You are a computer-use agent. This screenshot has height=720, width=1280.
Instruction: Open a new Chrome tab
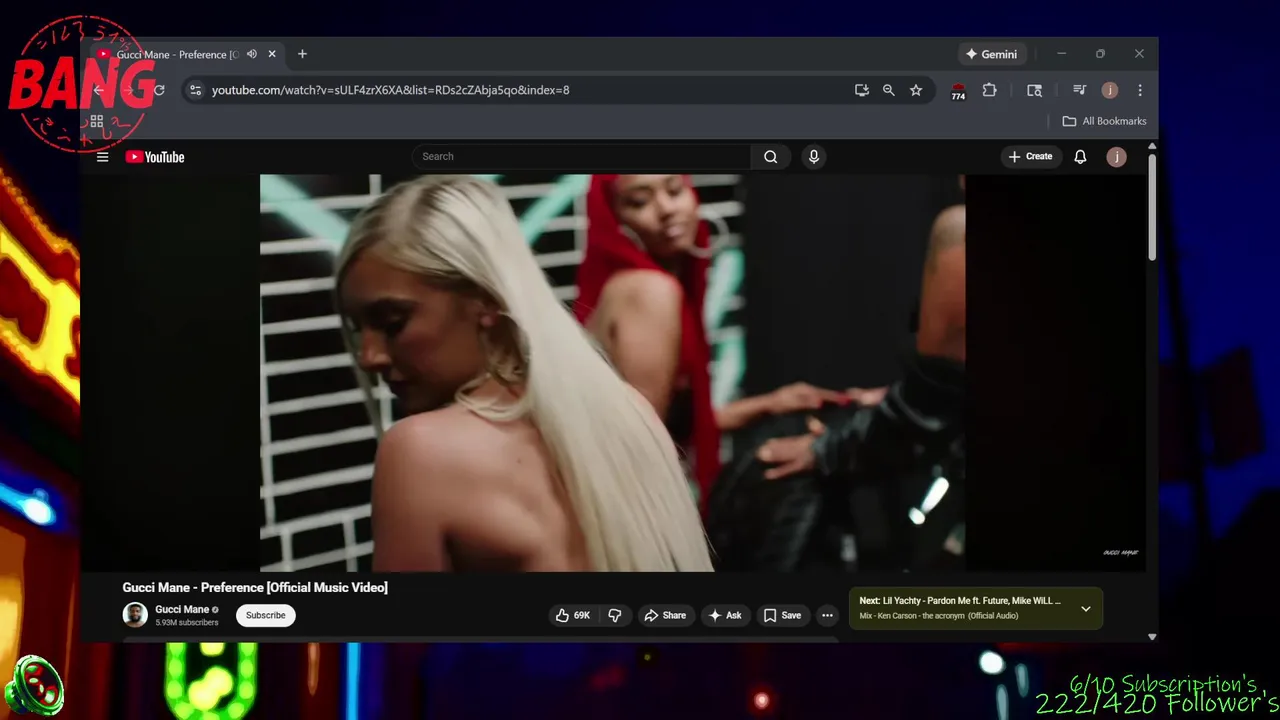coord(302,54)
